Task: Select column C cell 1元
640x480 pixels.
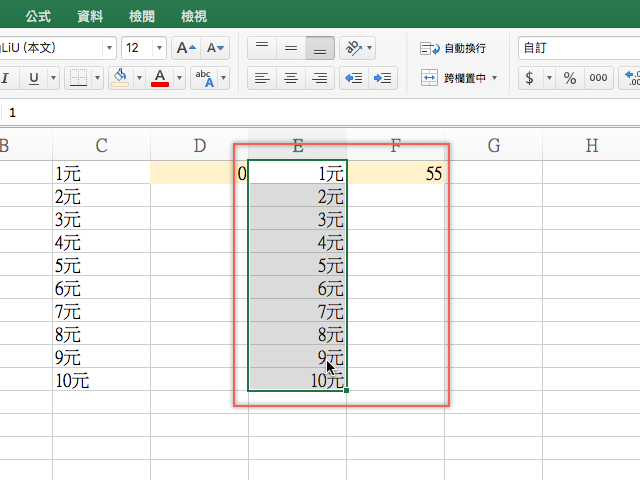Action: click(x=102, y=173)
